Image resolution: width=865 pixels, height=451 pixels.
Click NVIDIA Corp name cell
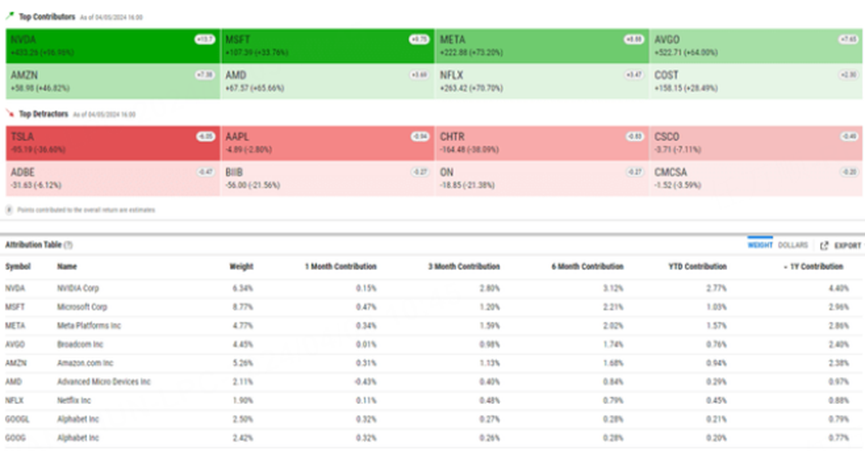click(78, 288)
